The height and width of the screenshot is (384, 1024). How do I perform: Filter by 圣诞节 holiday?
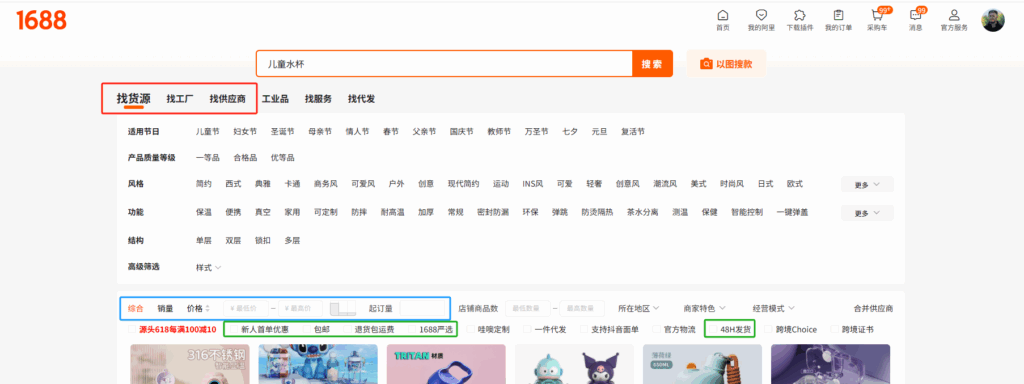point(283,131)
